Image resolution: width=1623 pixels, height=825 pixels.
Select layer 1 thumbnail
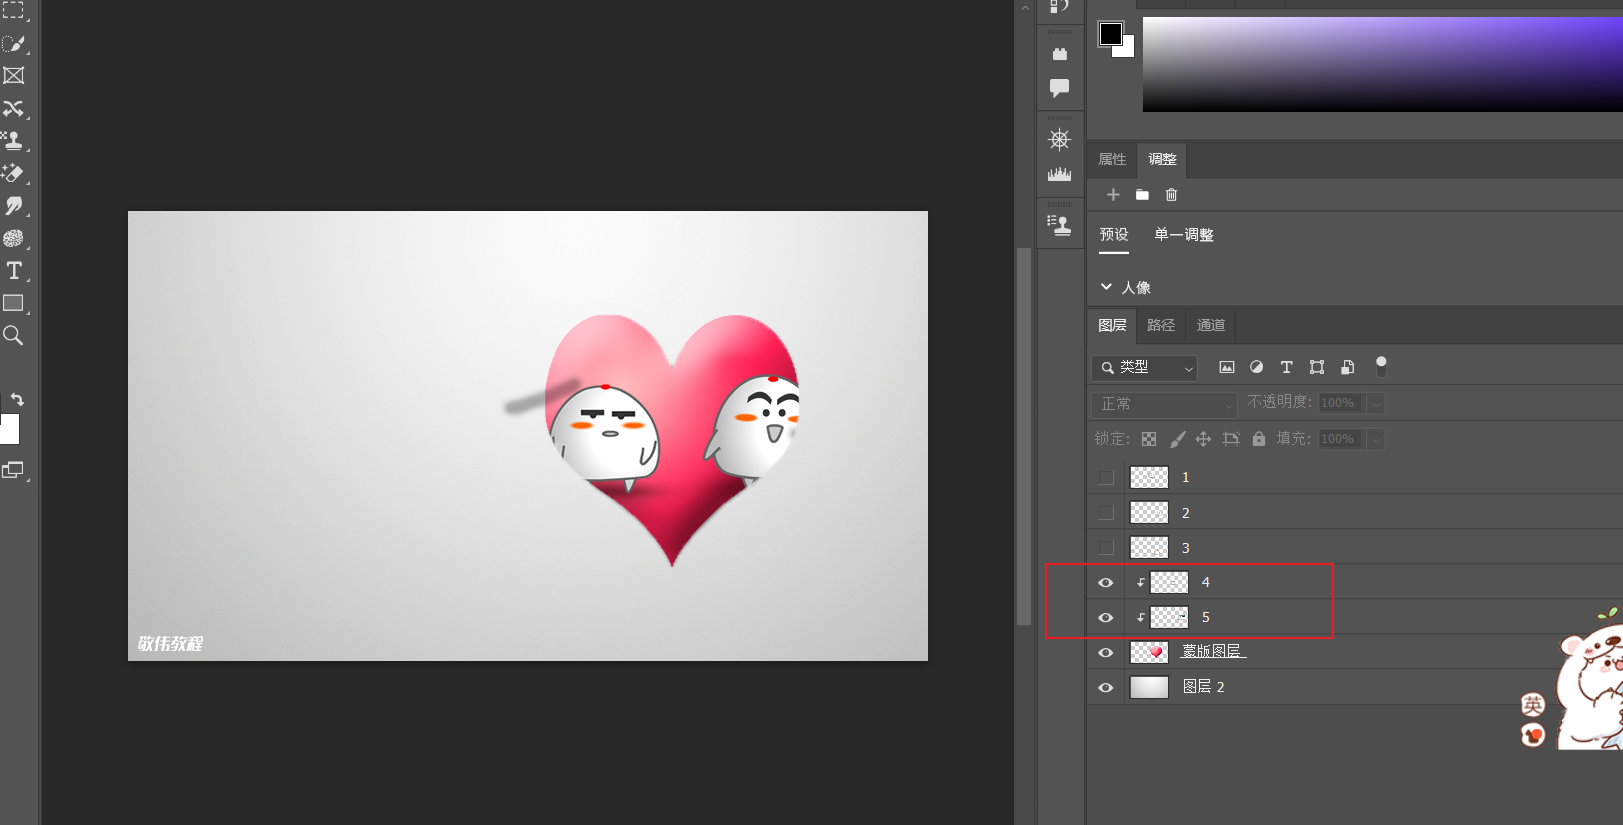[x=1149, y=478]
